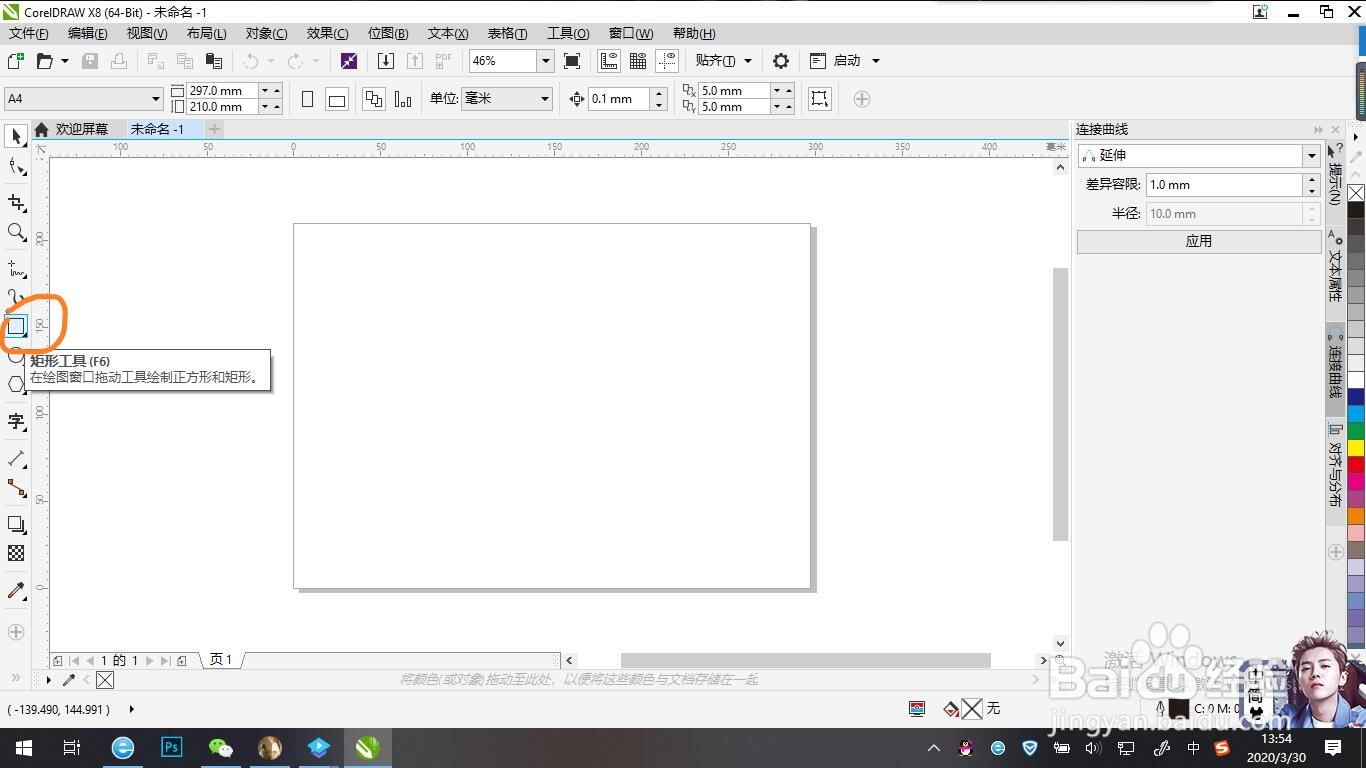Select the Freehand drawing tool
The image size is (1366, 768).
[x=16, y=269]
